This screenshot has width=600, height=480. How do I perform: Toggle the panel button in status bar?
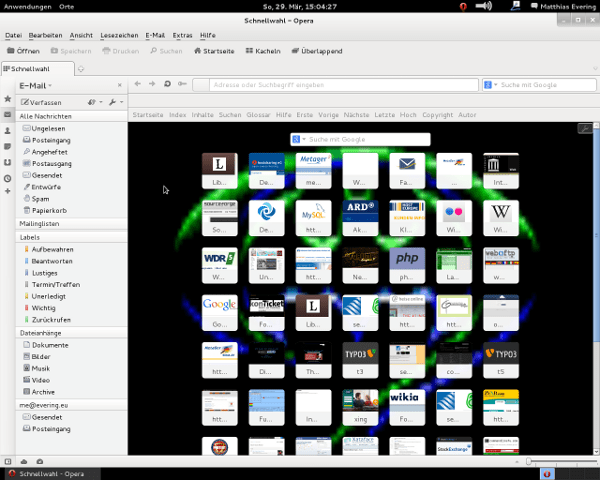tap(8, 462)
